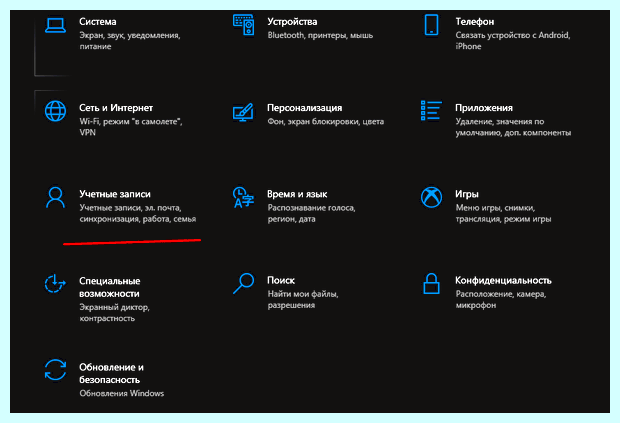Viewport: 620px width, 423px height.
Task: Click the Wi-Fi, режим "в самолете", VPN description
Action: coord(131,127)
